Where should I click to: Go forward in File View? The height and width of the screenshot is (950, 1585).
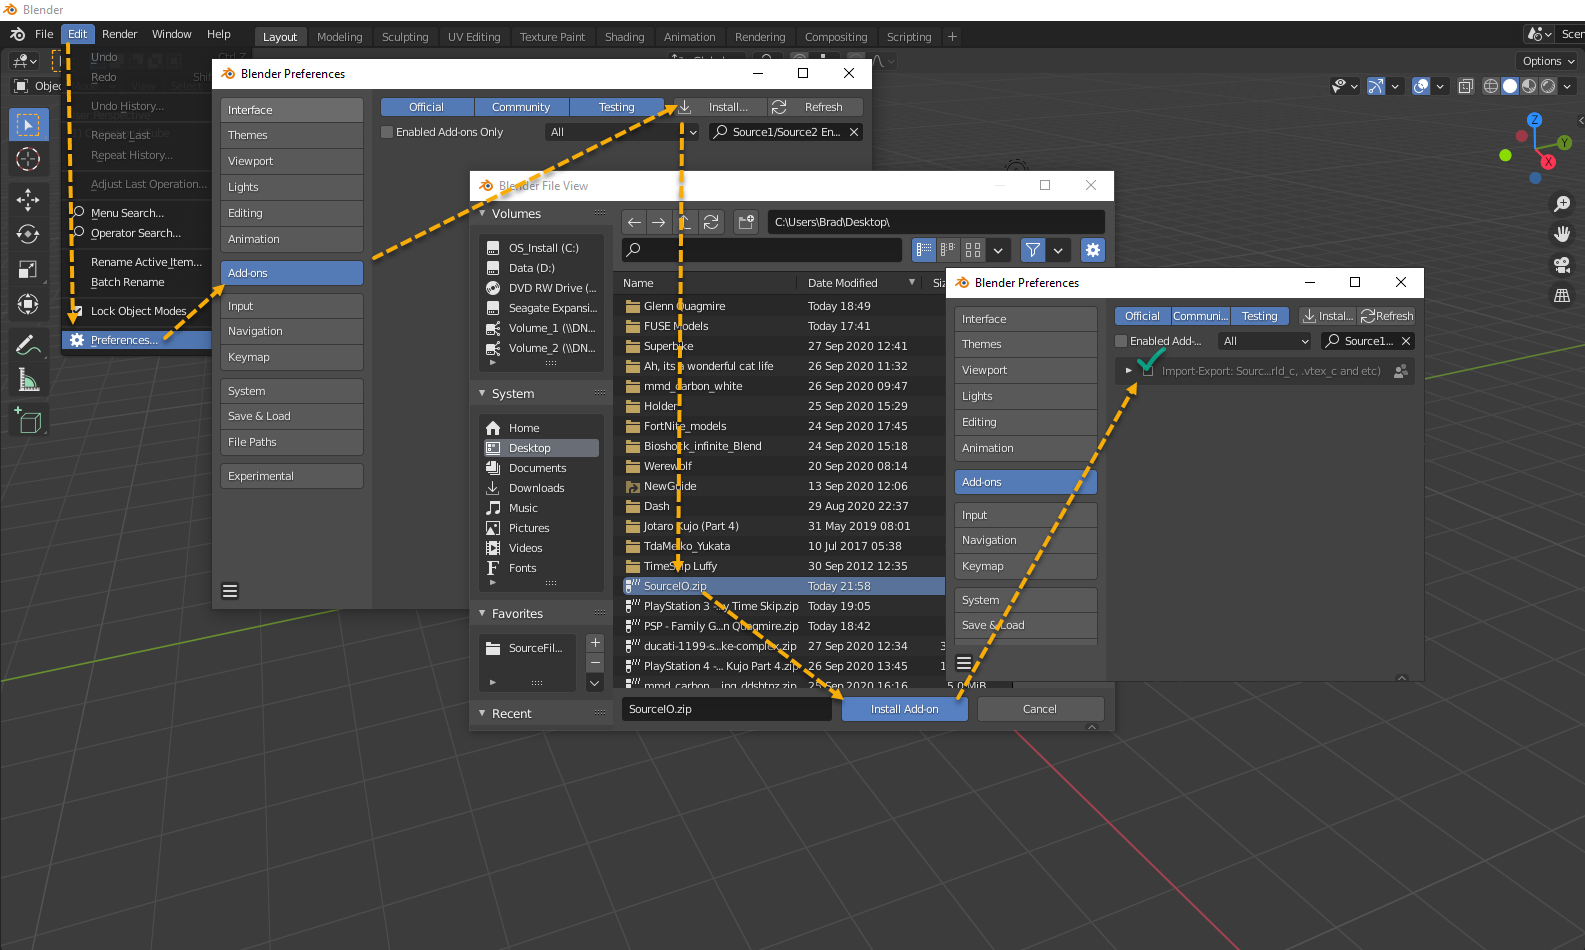click(658, 222)
